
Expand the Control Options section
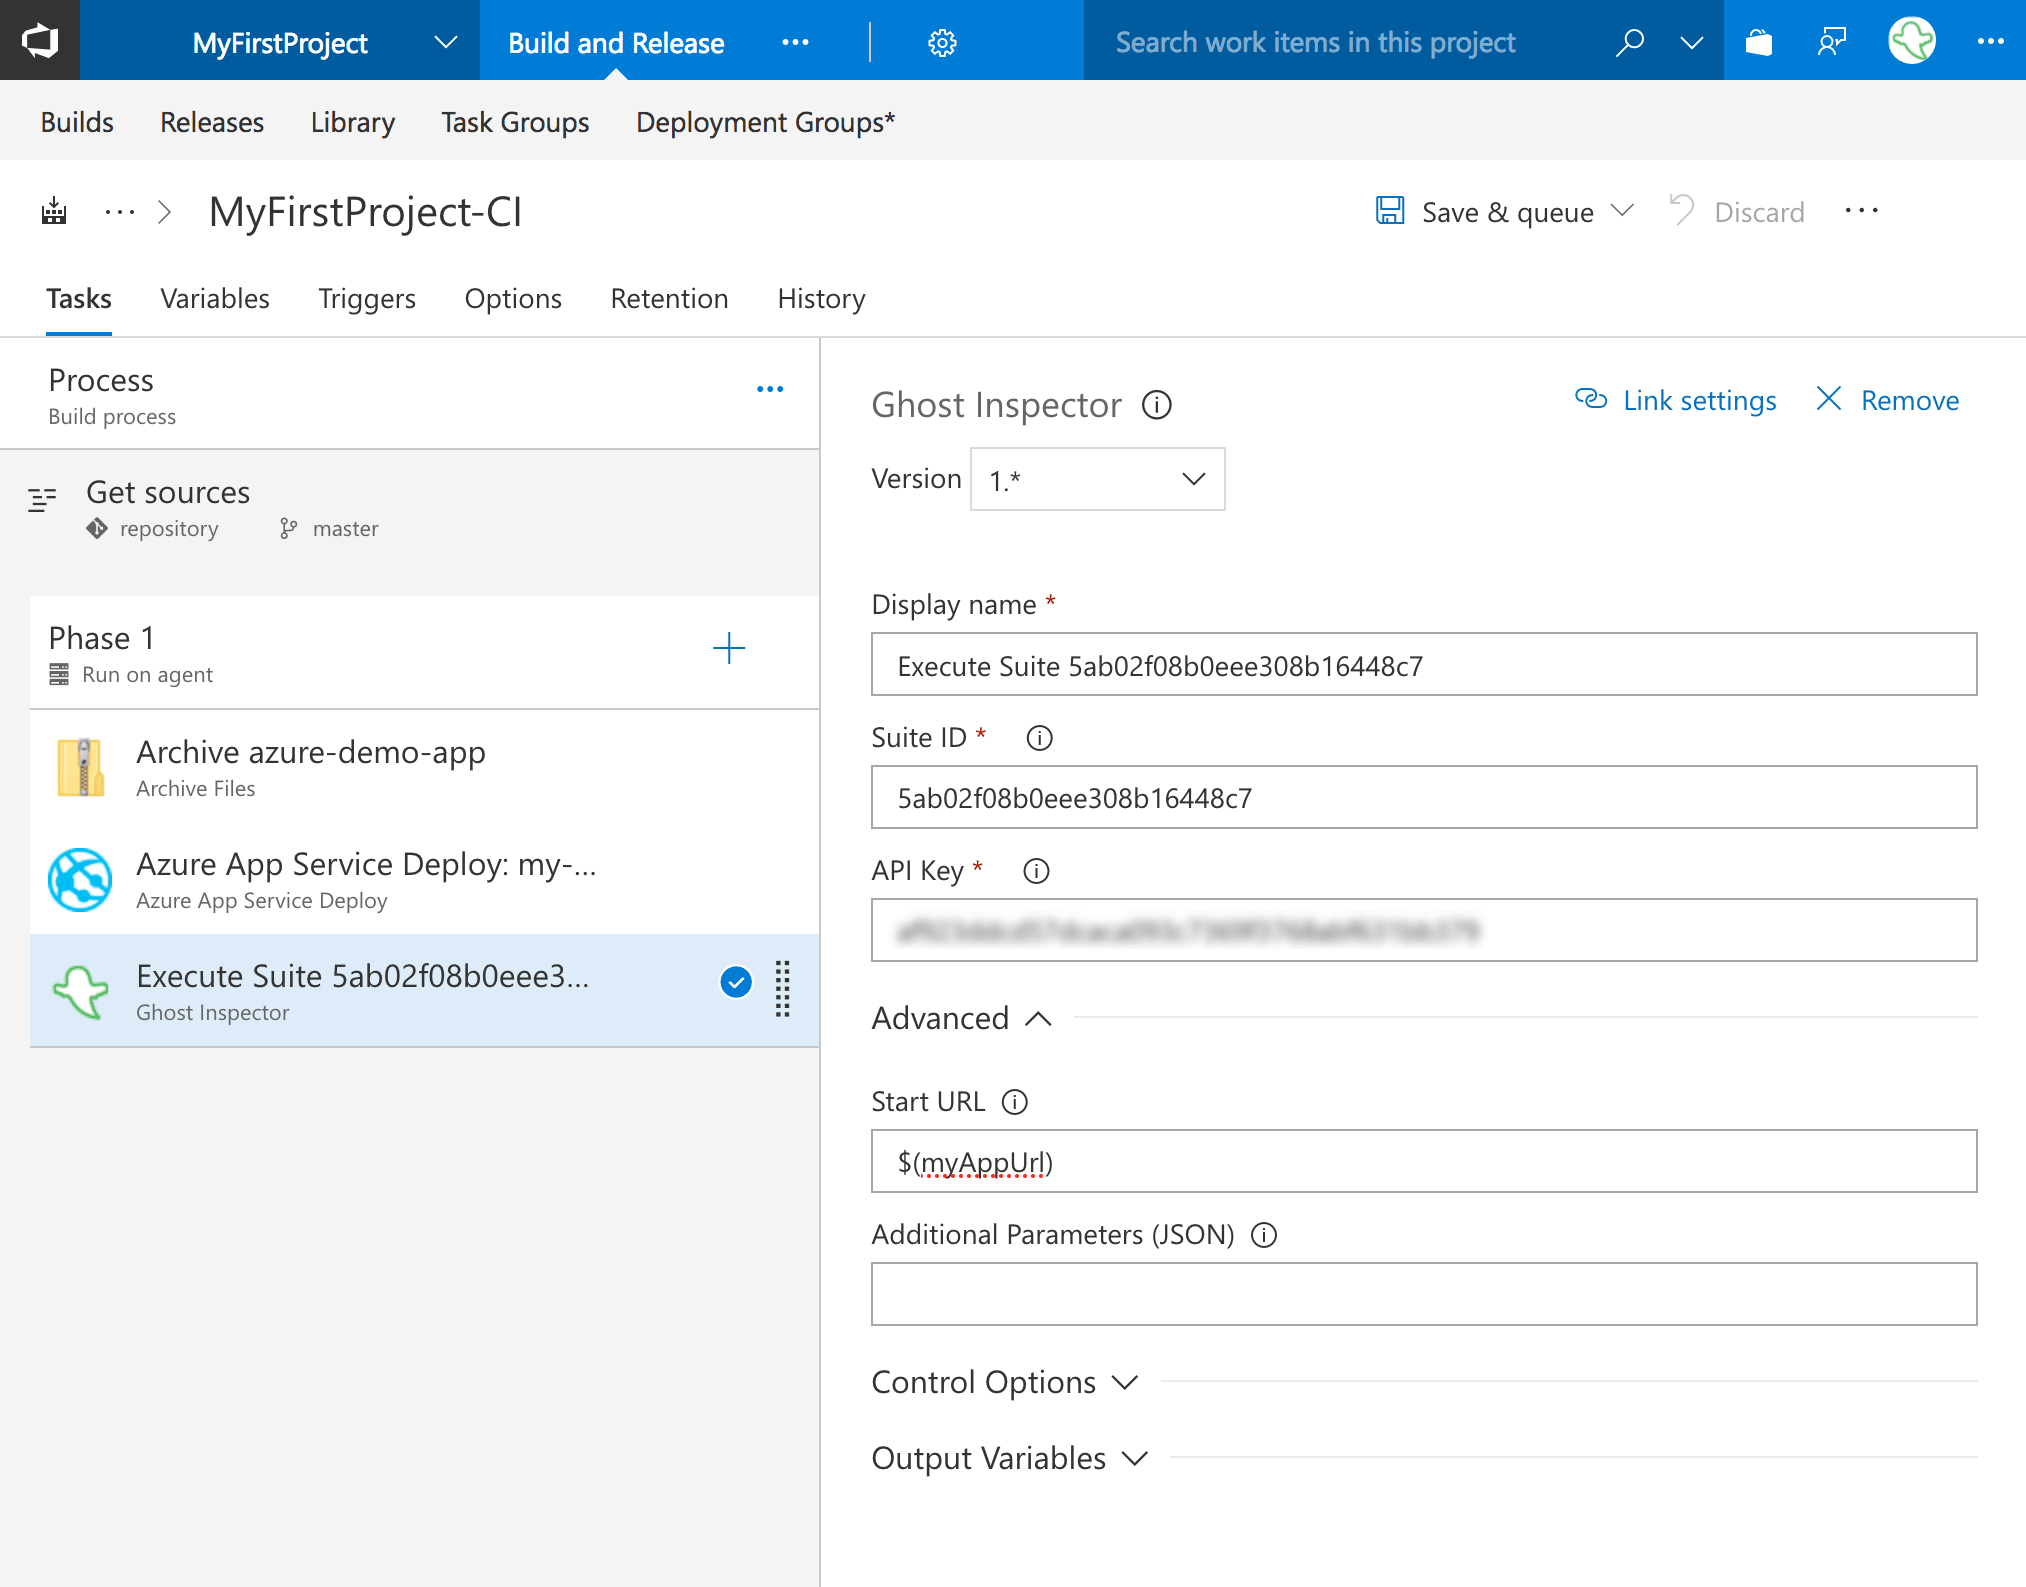tap(1006, 1382)
